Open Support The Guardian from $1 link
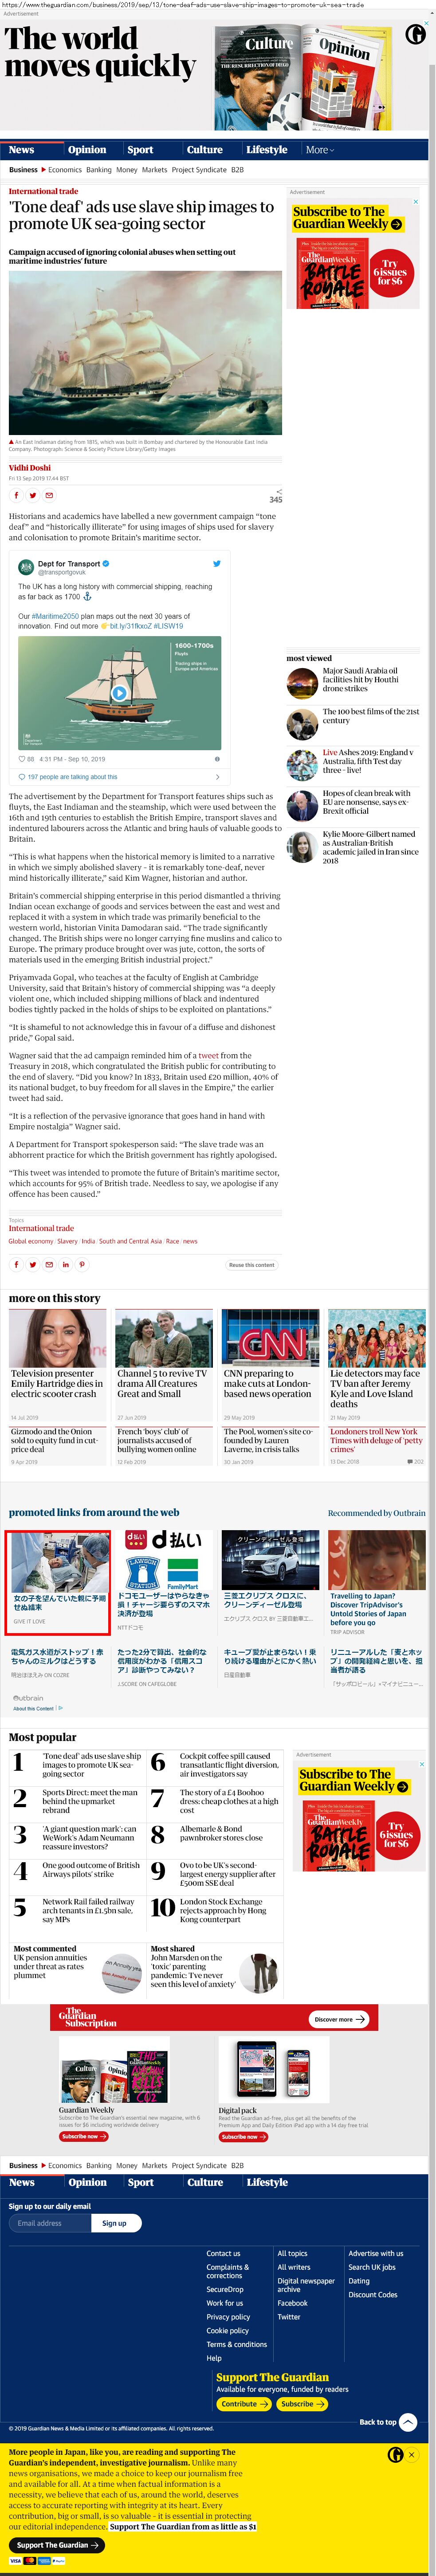Image resolution: width=436 pixels, height=2576 pixels. 183,2526
